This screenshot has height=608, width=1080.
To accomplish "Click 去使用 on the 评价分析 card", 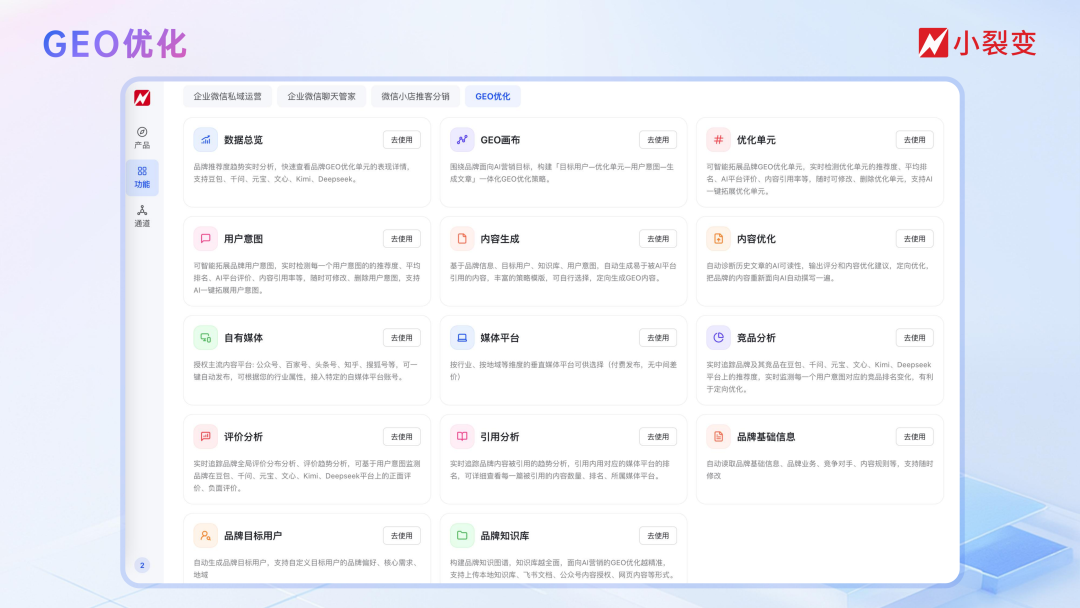I will point(400,436).
